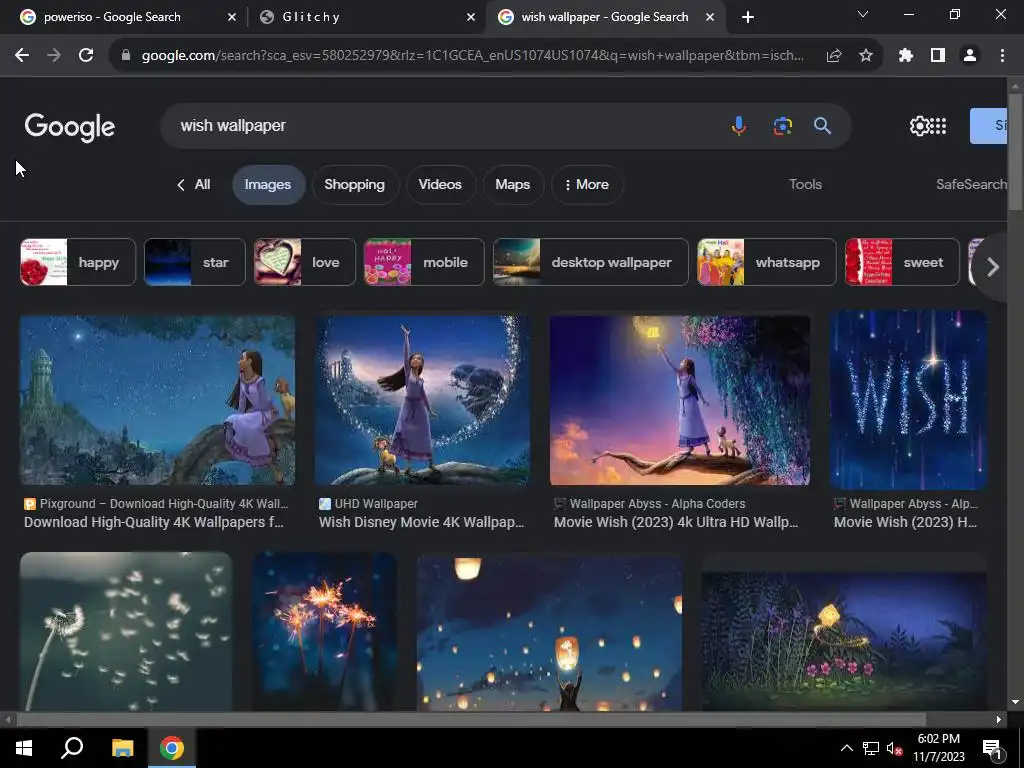The width and height of the screenshot is (1024, 768).
Task: Open 'Movie Wish (2023) 4k Ultra HD' link
Action: click(x=676, y=522)
